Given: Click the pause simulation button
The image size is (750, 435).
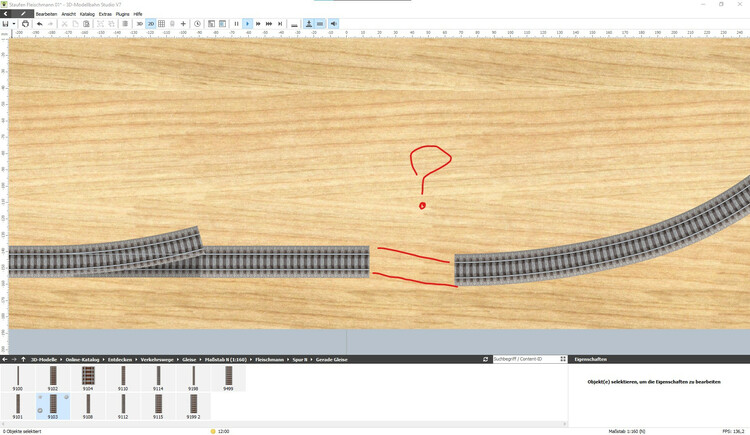Looking at the screenshot, I should click(x=236, y=24).
